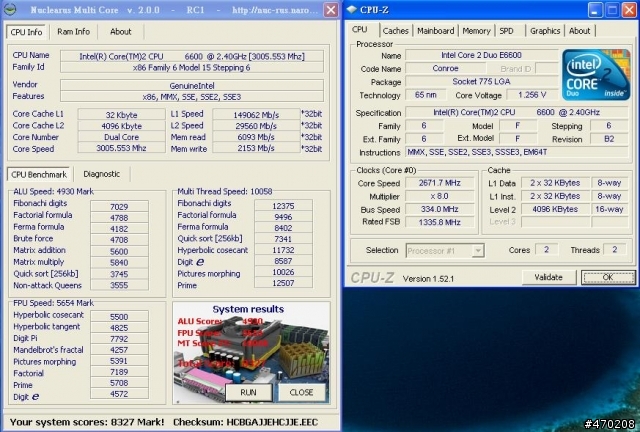
Task: Click the L2 Speed 29560 Mb/s value
Action: coord(256,126)
